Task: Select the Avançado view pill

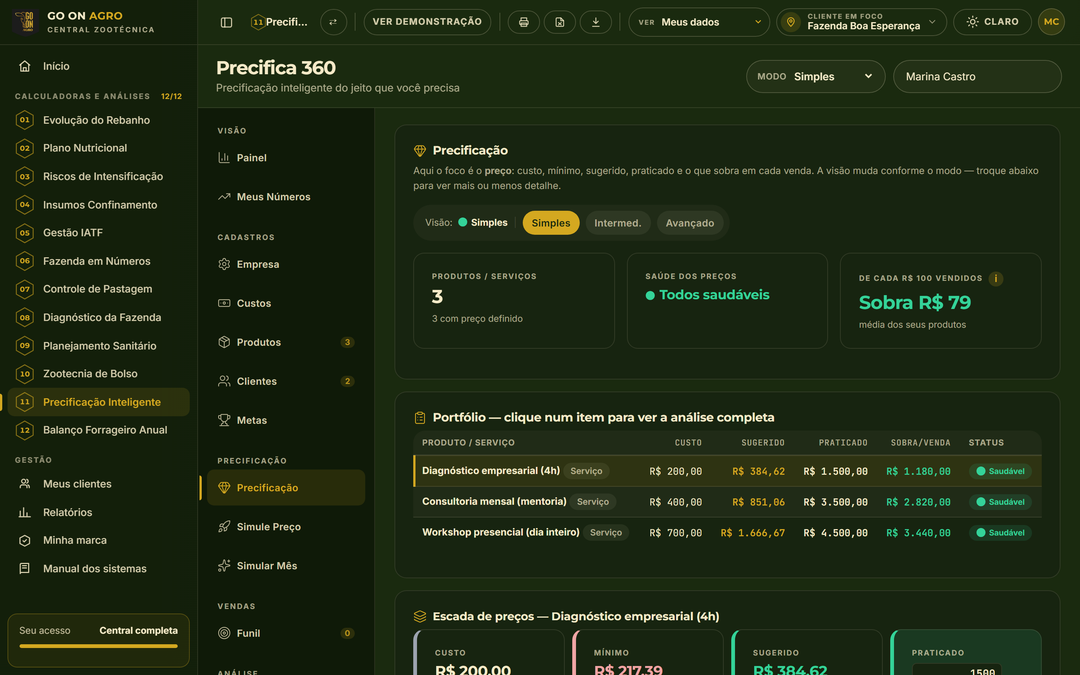Action: coord(689,223)
